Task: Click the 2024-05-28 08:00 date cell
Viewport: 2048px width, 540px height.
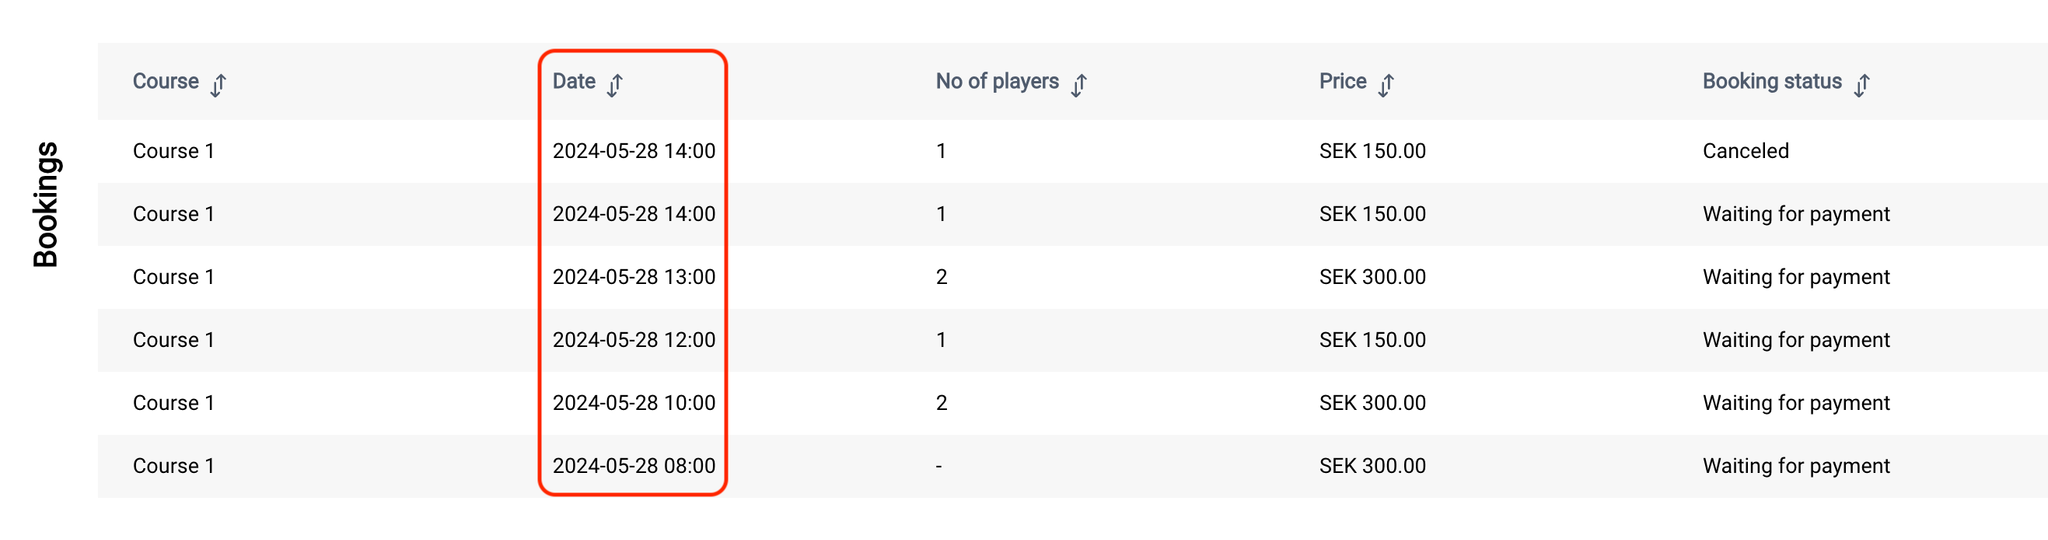Action: 634,466
